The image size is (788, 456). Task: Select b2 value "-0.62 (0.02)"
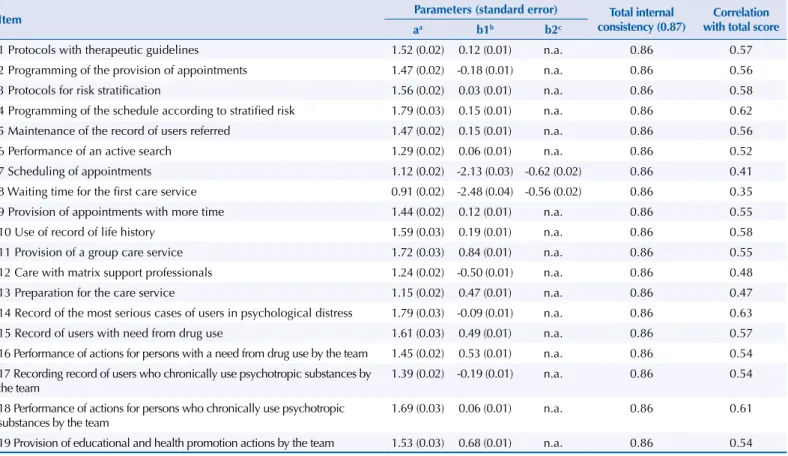tap(553, 171)
